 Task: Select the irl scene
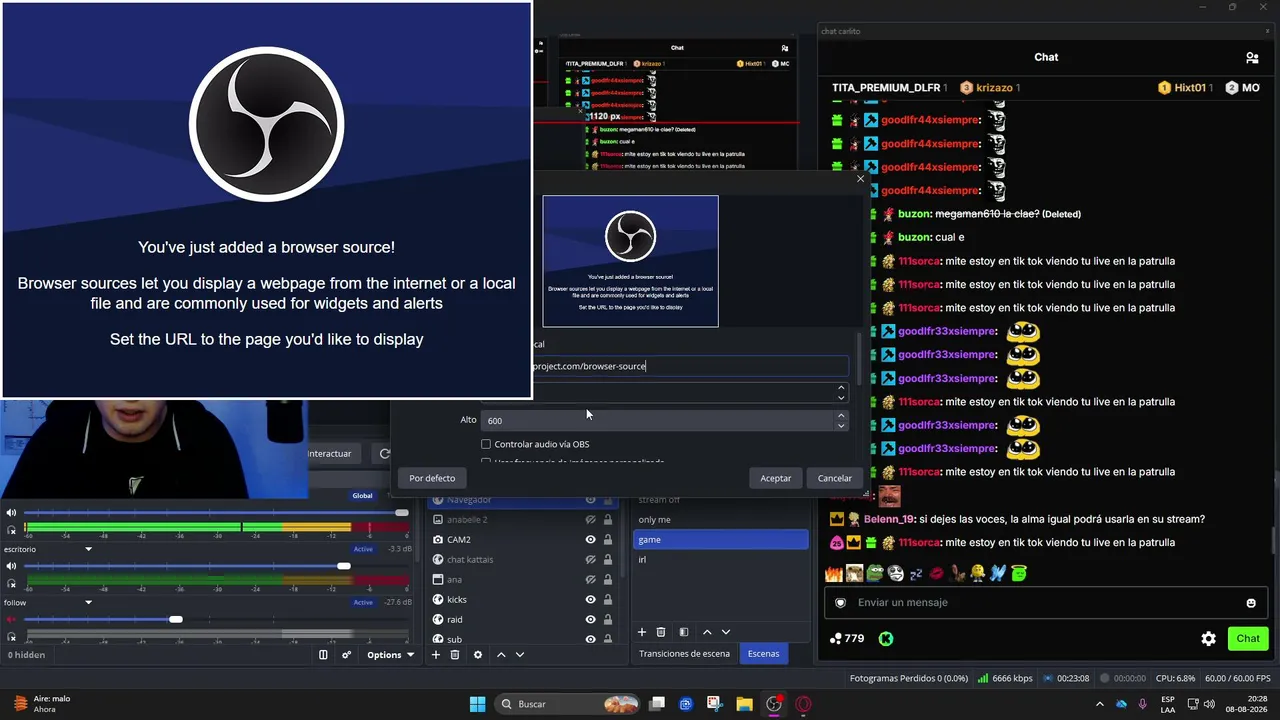tap(720, 560)
